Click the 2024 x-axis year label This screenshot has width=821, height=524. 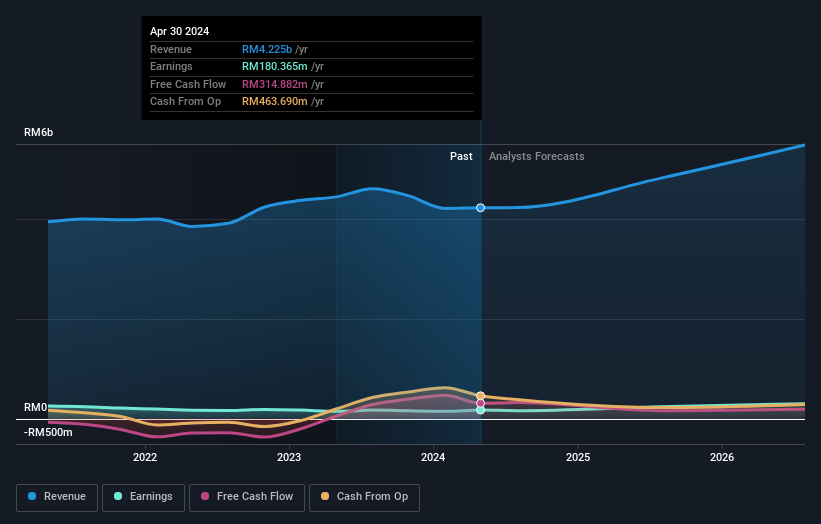coord(433,457)
